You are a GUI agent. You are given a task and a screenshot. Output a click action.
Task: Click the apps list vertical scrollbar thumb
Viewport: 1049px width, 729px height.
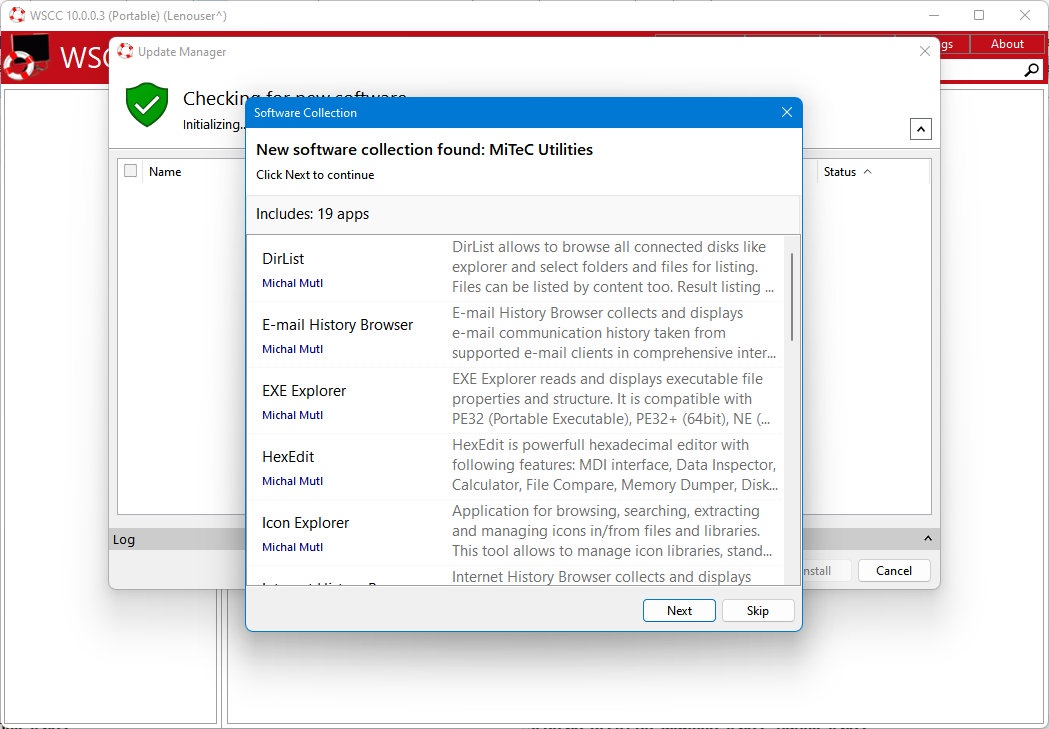pyautogui.click(x=792, y=297)
